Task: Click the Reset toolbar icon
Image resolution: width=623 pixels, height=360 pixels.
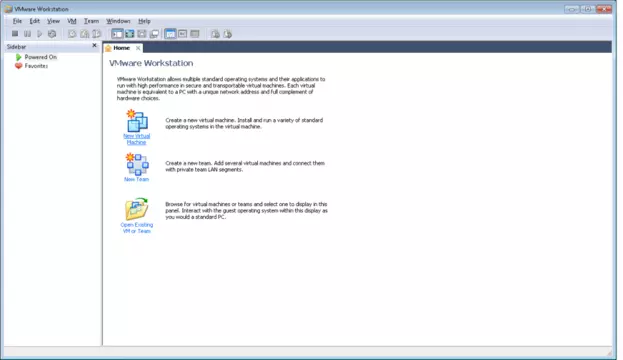Action: point(52,34)
